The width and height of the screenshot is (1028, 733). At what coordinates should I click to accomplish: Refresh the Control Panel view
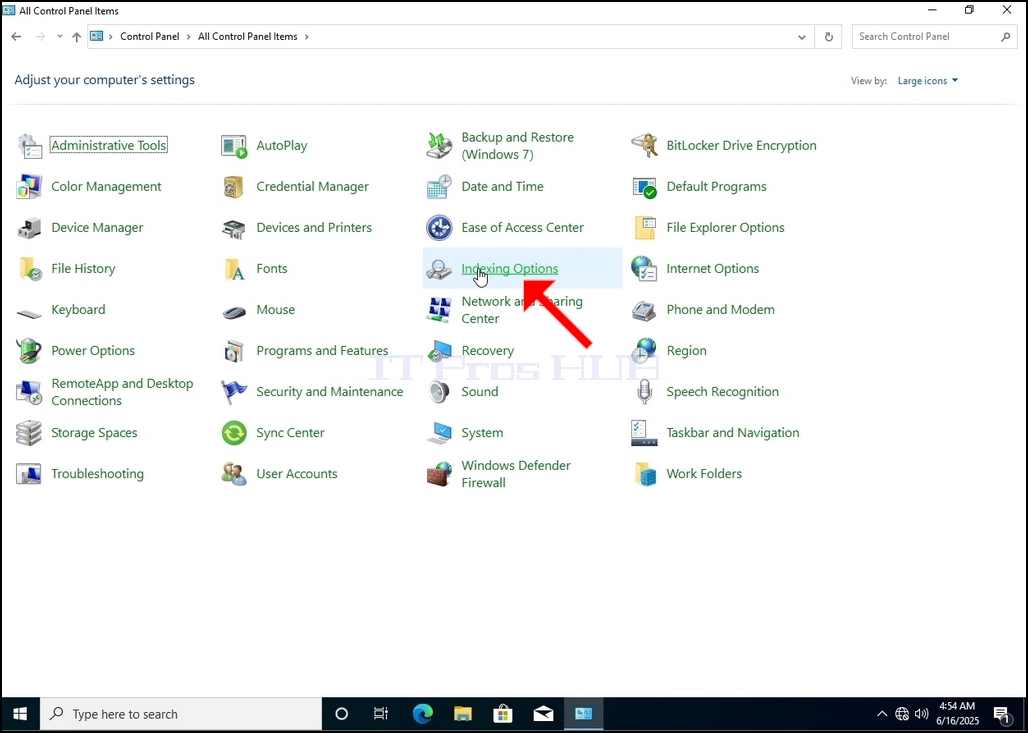click(829, 37)
